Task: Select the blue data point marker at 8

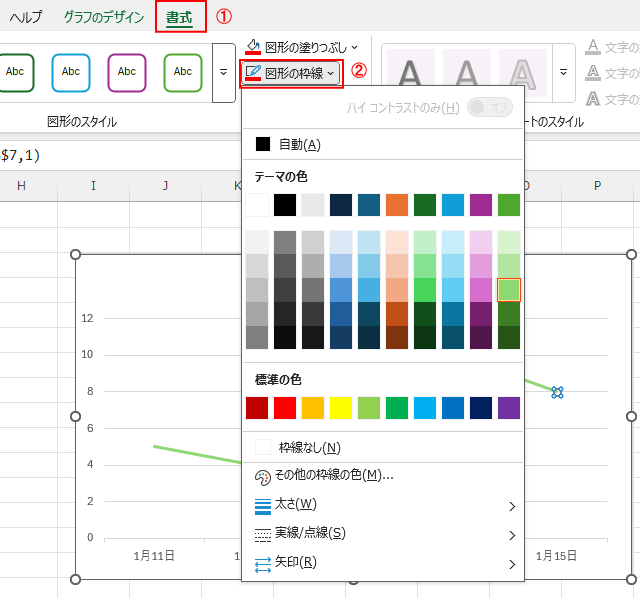Action: 557,392
